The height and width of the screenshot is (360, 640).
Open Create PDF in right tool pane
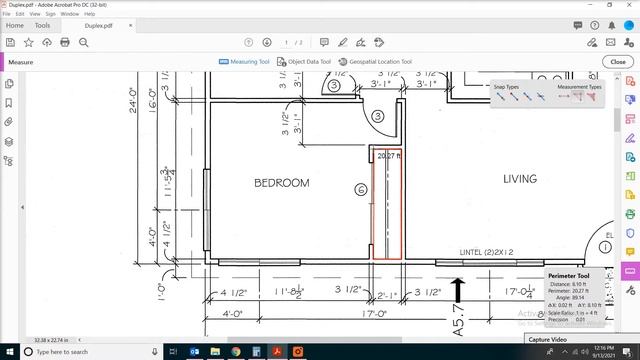pyautogui.click(x=630, y=81)
